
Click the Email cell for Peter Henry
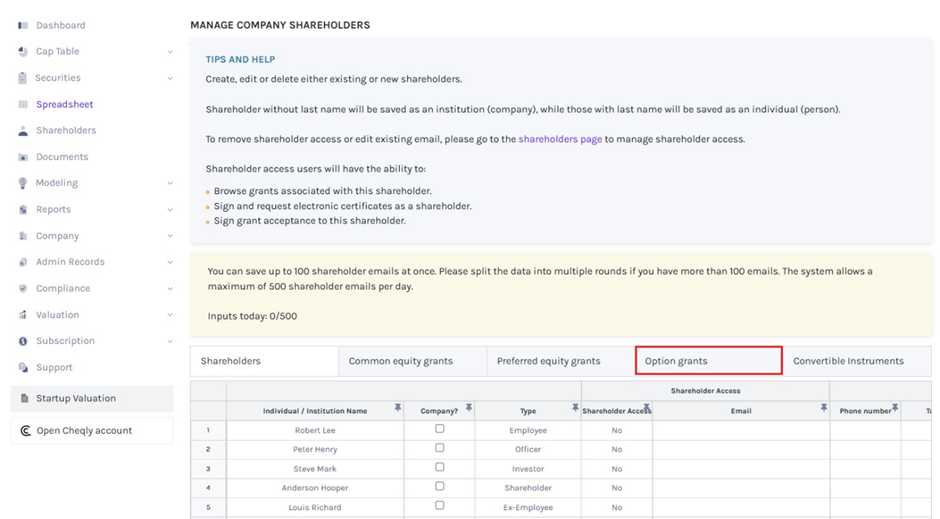point(740,449)
